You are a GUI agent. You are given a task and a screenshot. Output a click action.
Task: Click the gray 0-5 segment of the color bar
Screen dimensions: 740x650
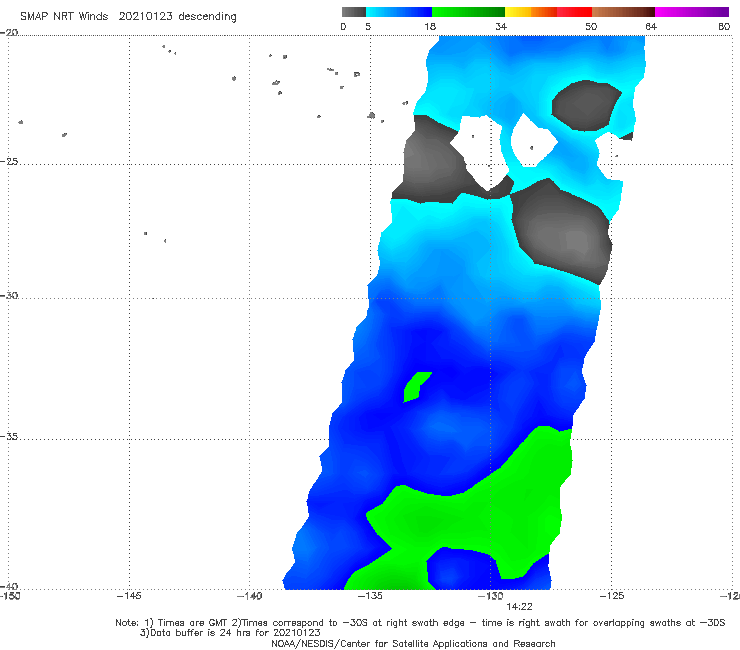click(353, 12)
